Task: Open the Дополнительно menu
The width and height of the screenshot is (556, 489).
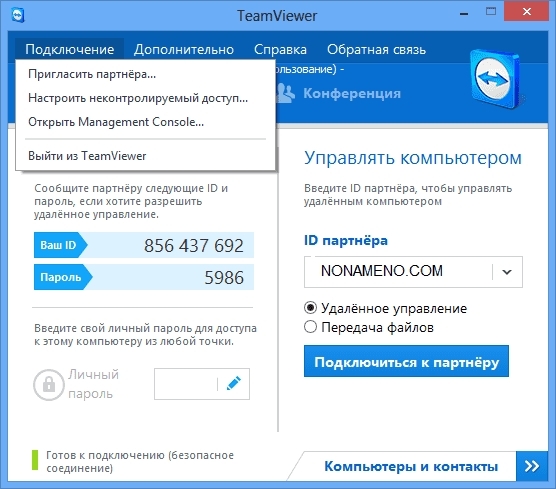Action: coord(184,49)
